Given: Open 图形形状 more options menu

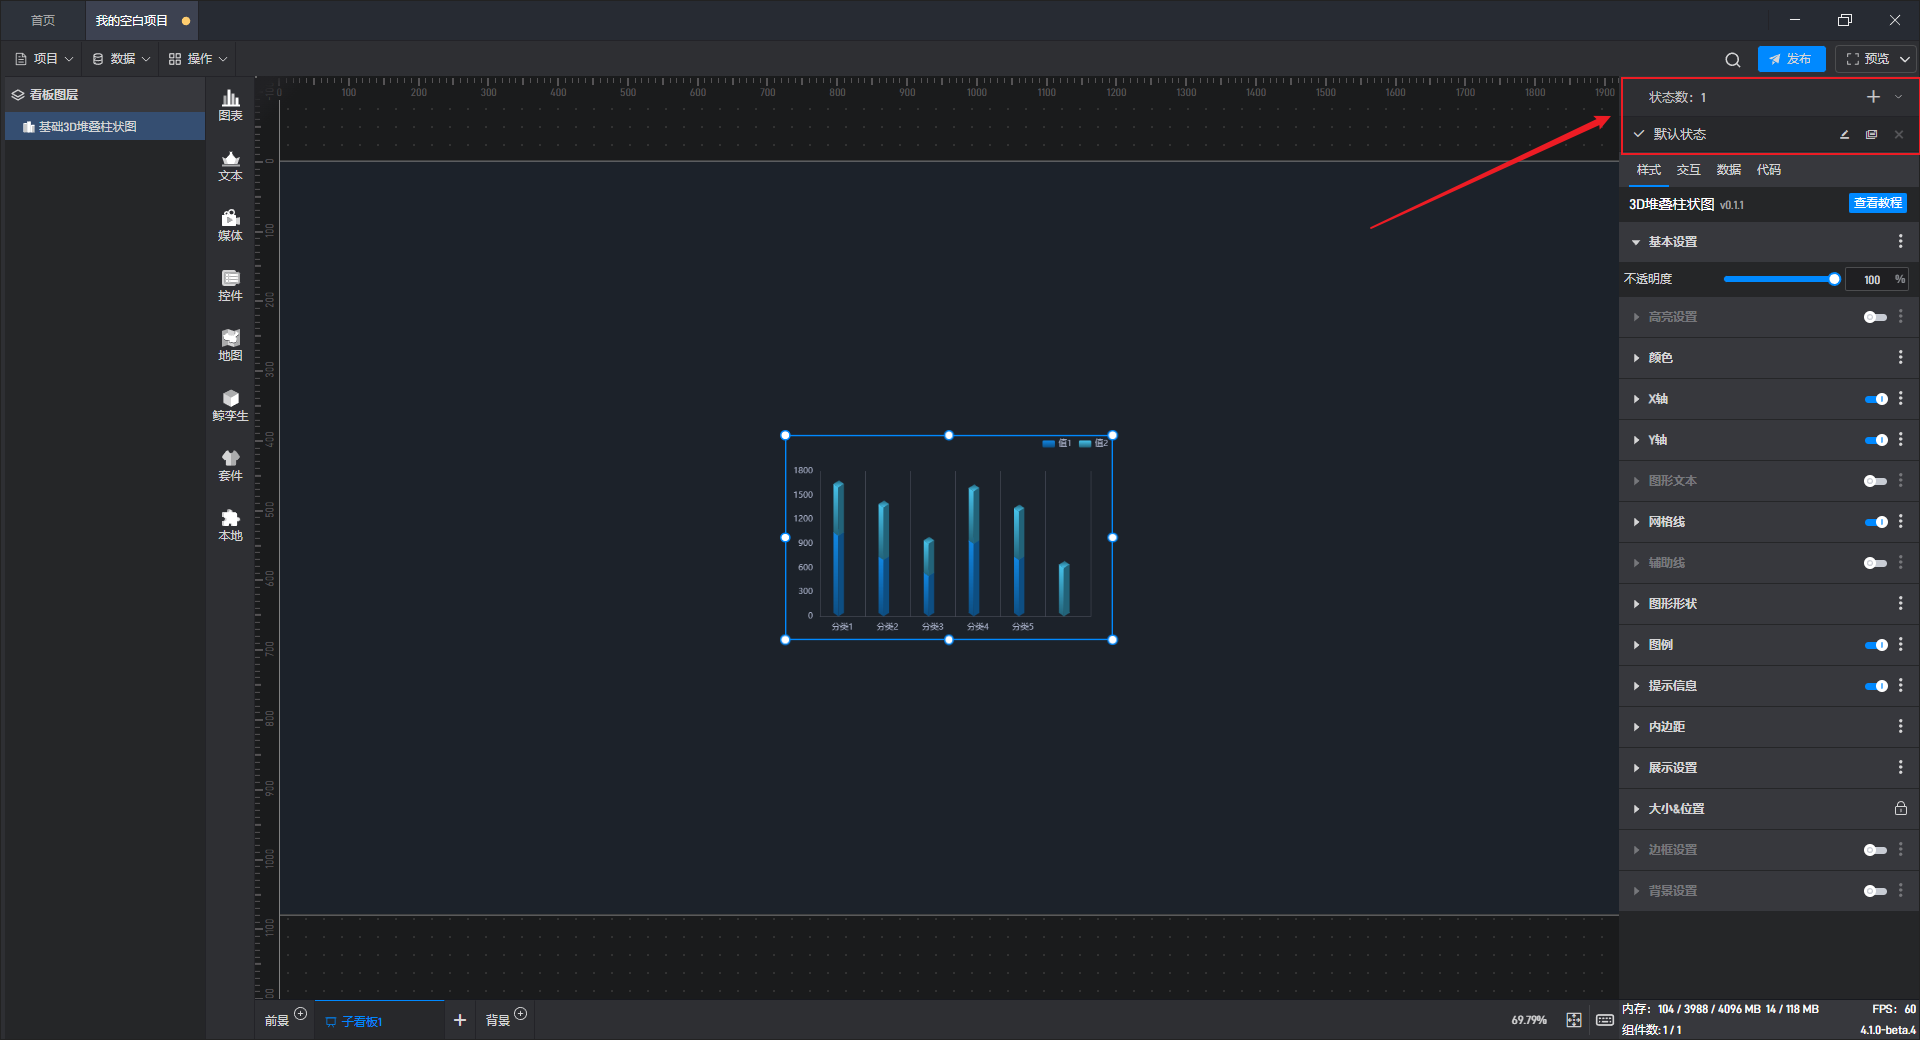Looking at the screenshot, I should pyautogui.click(x=1900, y=603).
